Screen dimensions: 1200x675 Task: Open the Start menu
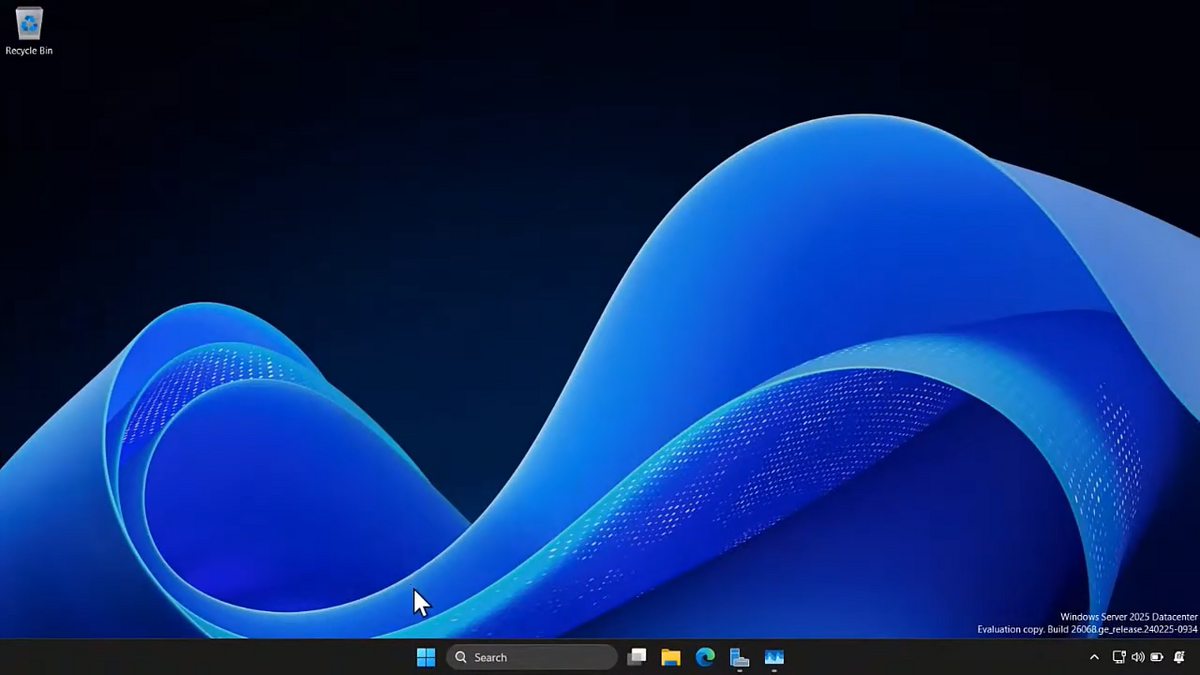point(426,657)
